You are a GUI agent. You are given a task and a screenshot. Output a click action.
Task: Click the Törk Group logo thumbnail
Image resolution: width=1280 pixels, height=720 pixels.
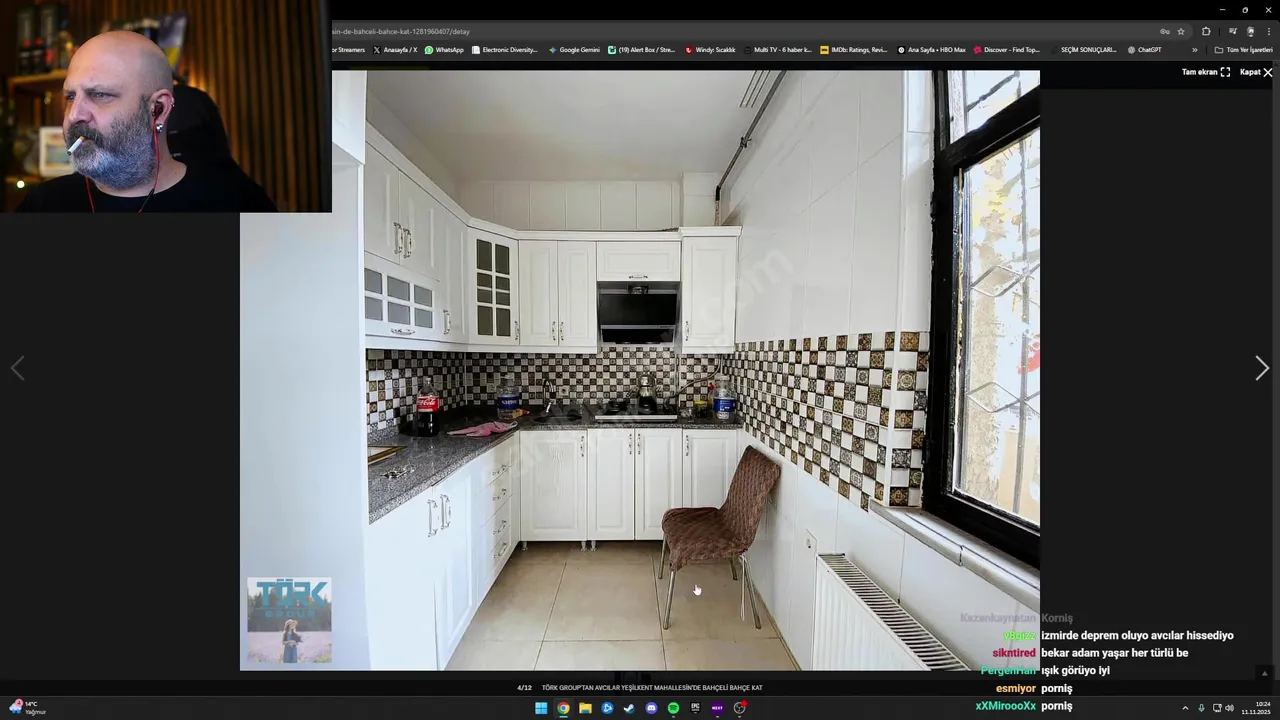[289, 620]
